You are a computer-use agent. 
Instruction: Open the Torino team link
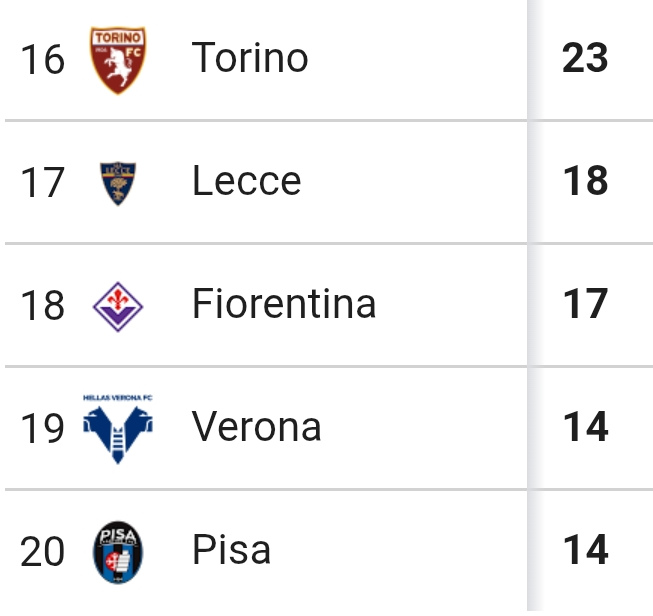coord(250,58)
